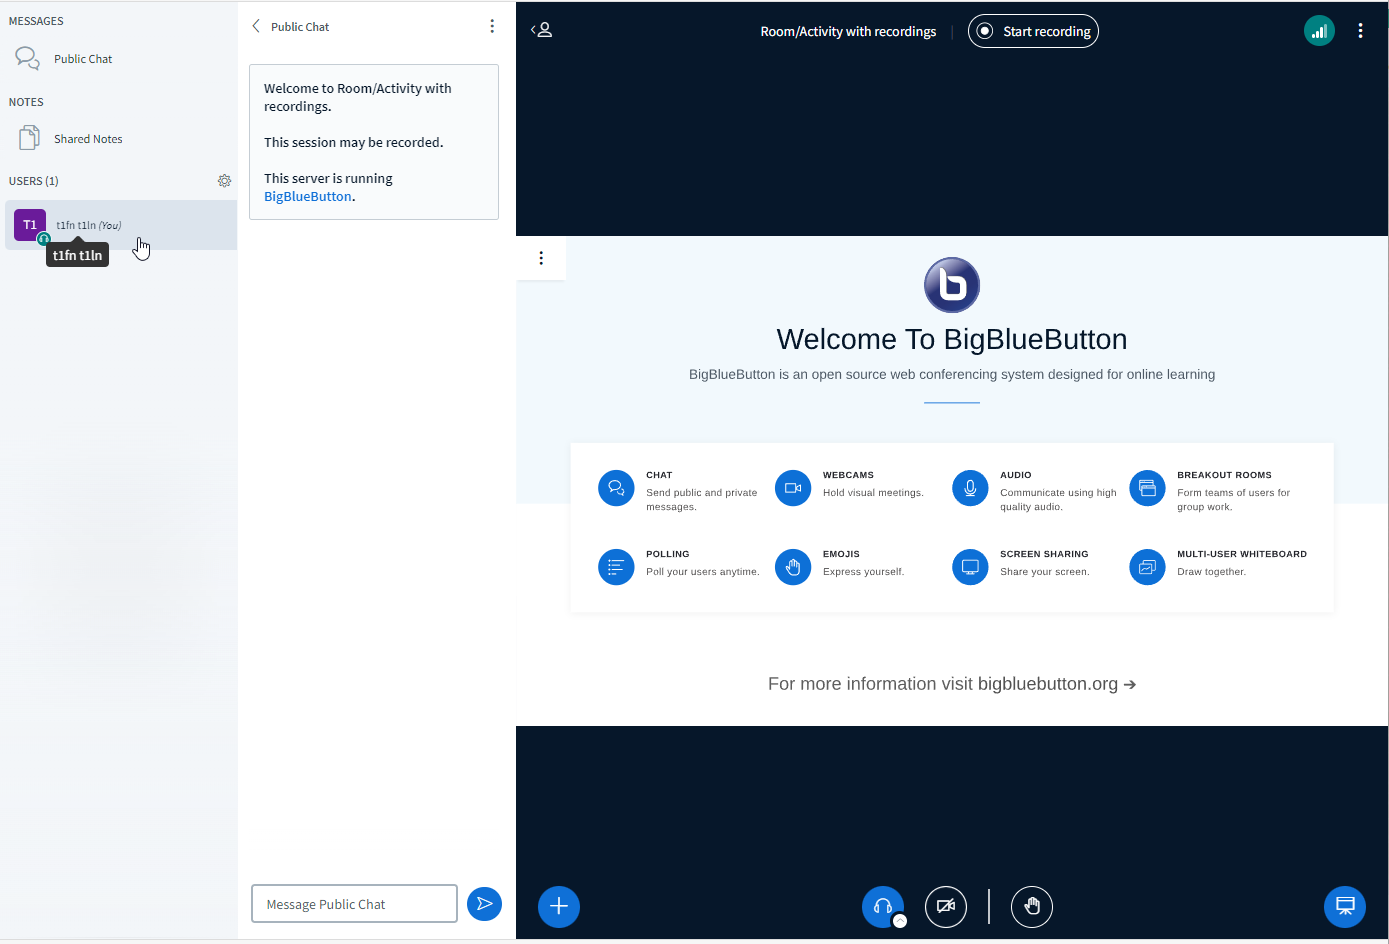The width and height of the screenshot is (1389, 944).
Task: Raise hand using the hand button
Action: [x=1032, y=907]
